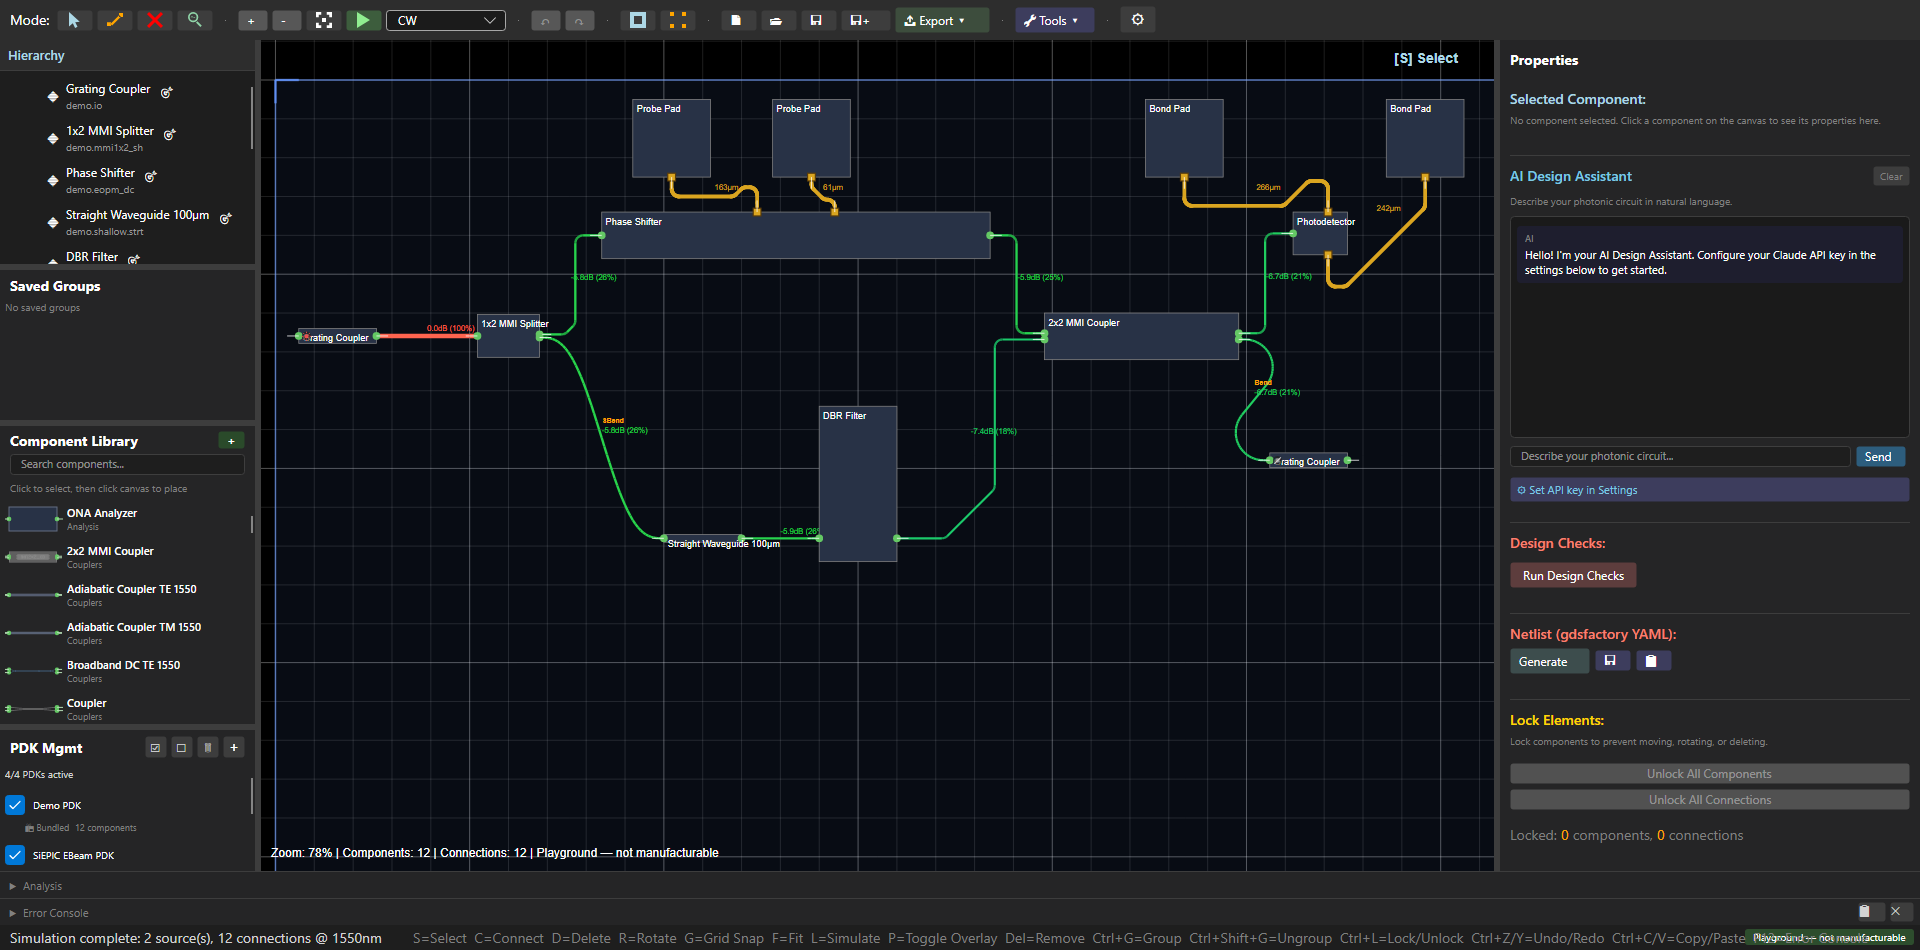
Task: Open the CW source type dropdown
Action: pos(446,20)
